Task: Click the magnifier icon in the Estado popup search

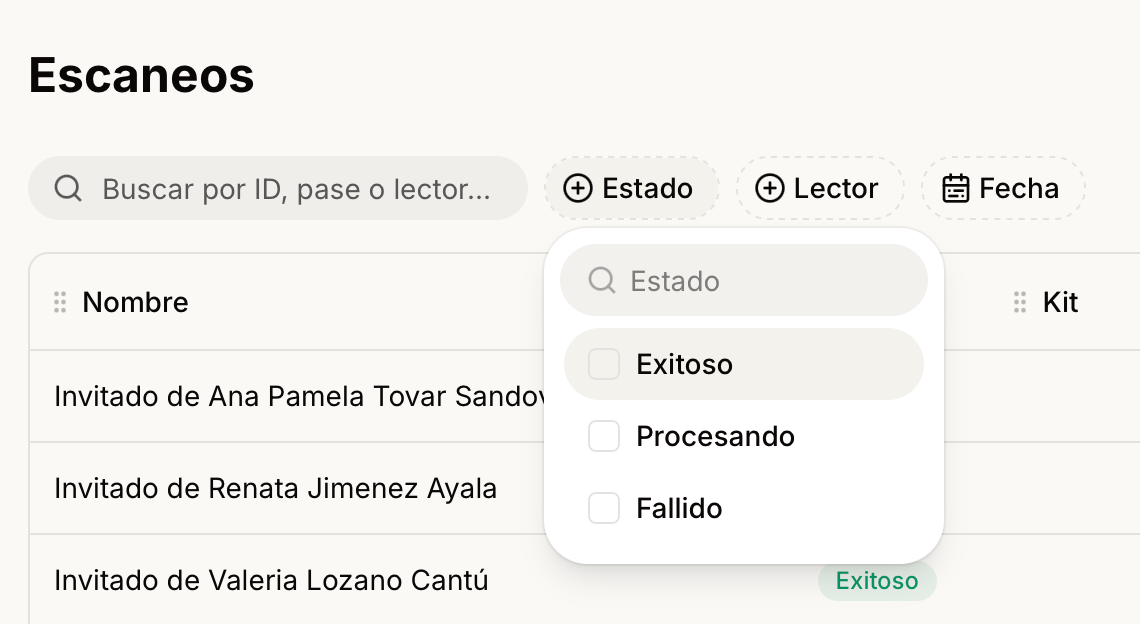Action: 602,280
